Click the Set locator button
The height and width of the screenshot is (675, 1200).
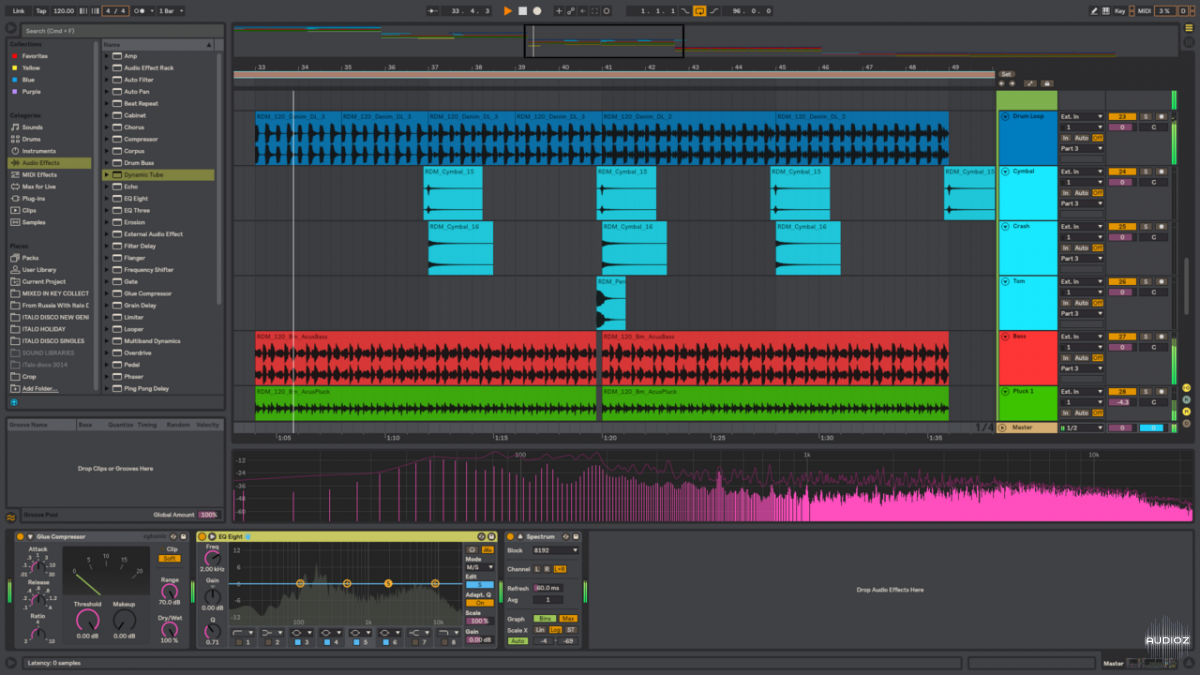(1006, 74)
